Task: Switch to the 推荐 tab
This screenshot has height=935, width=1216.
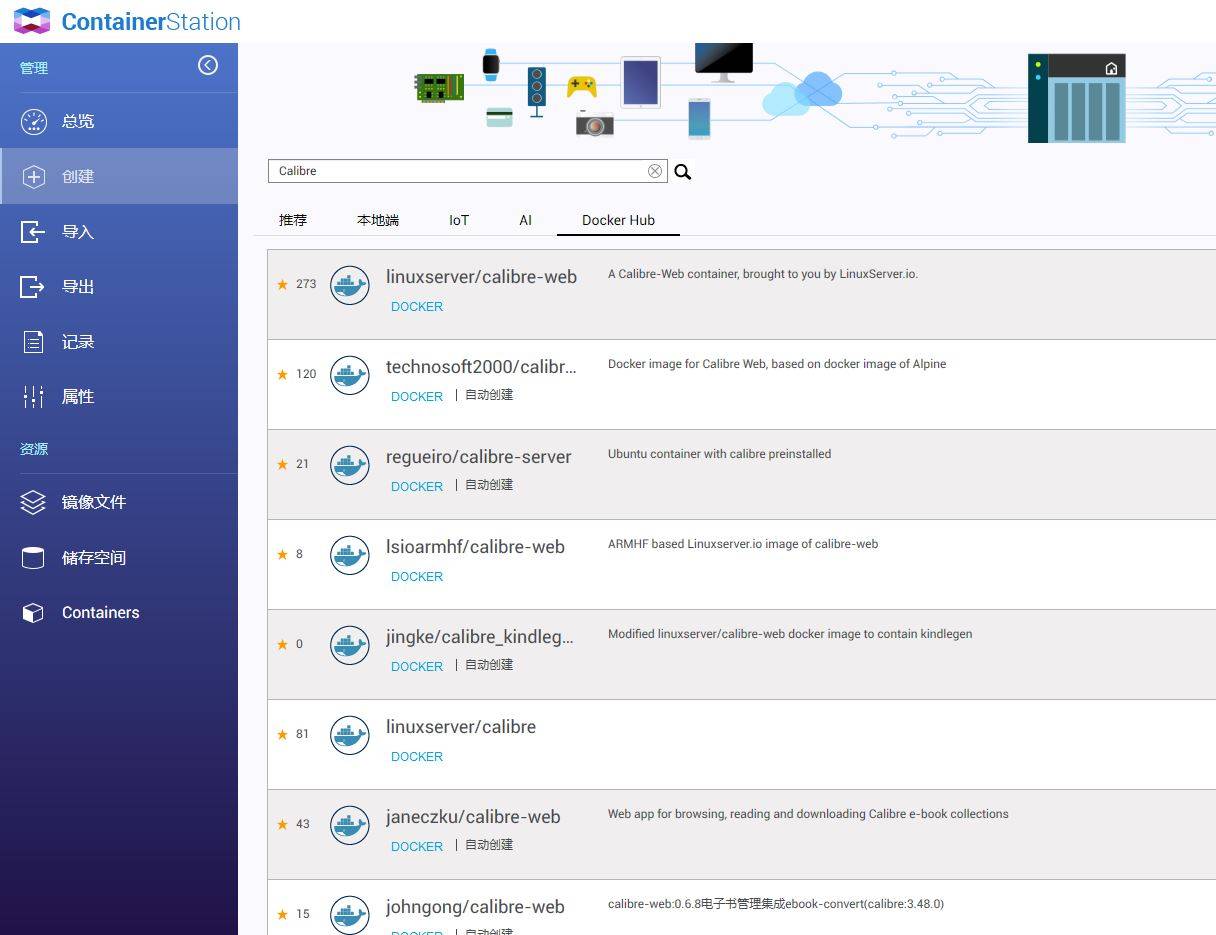Action: [293, 220]
